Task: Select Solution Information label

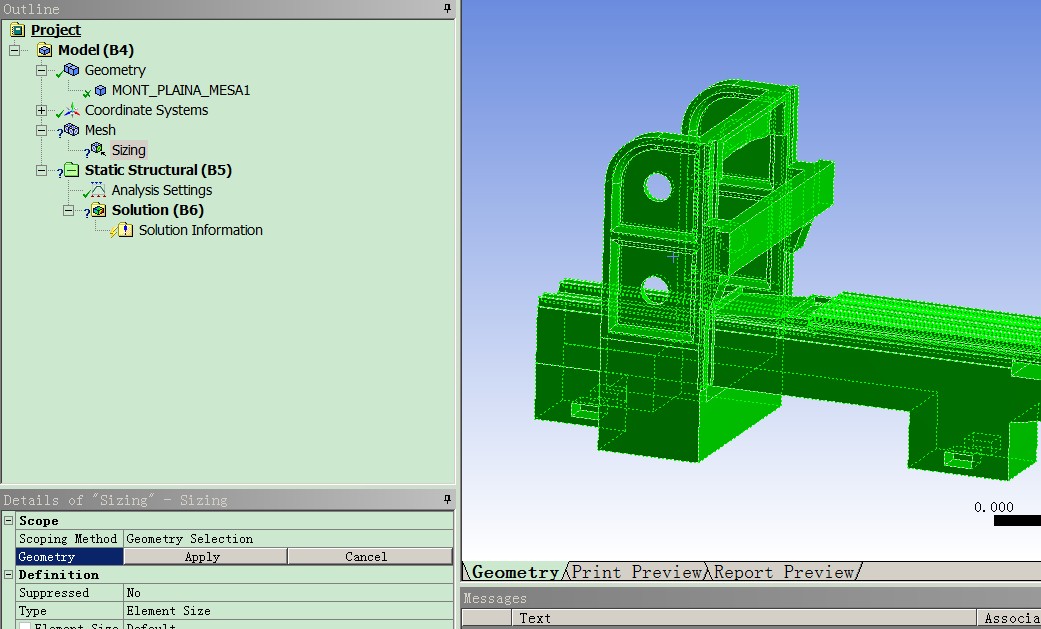Action: 200,230
